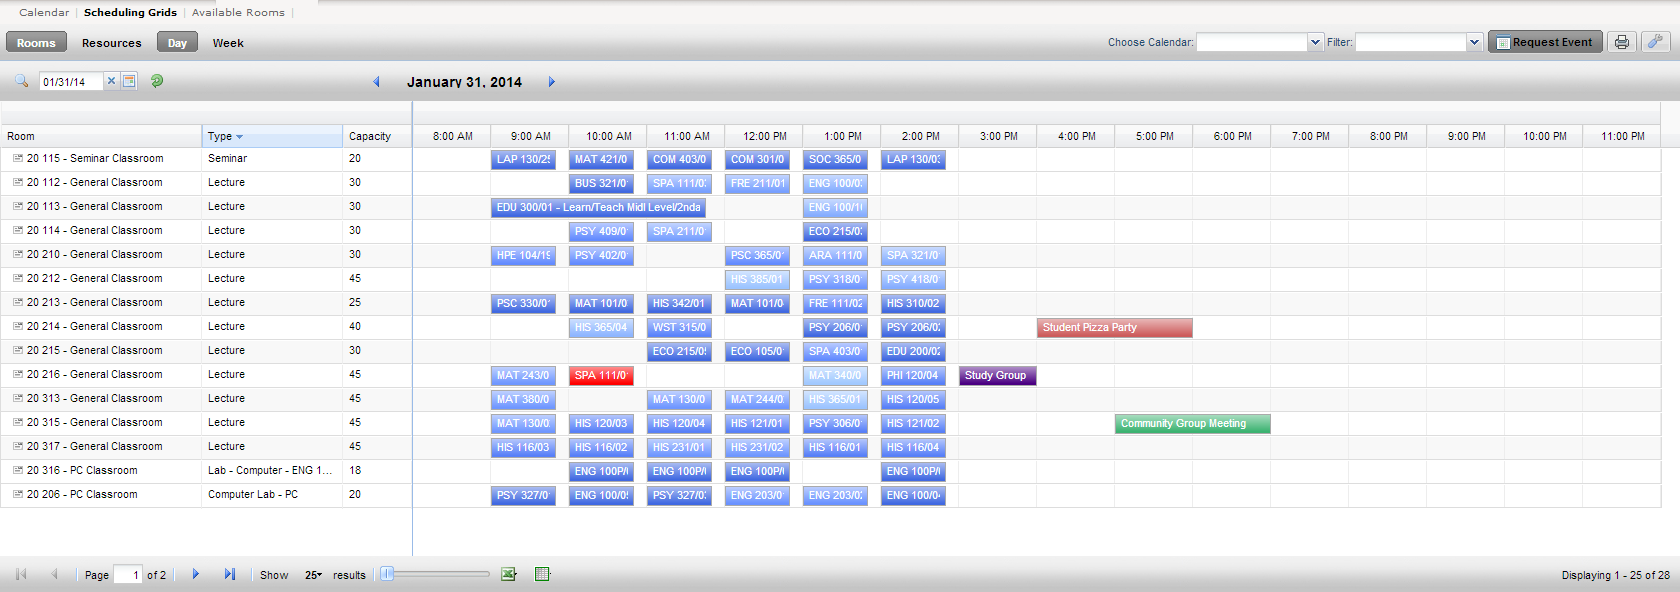The image size is (1680, 592).
Task: Select room 20 215 - General Classroom
Action: [95, 350]
